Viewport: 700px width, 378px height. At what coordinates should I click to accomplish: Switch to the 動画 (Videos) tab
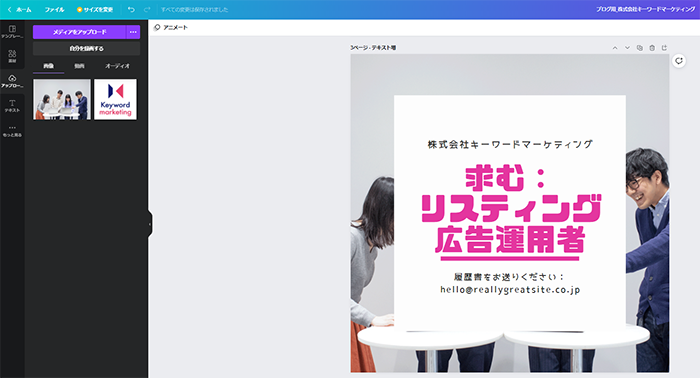(79, 66)
